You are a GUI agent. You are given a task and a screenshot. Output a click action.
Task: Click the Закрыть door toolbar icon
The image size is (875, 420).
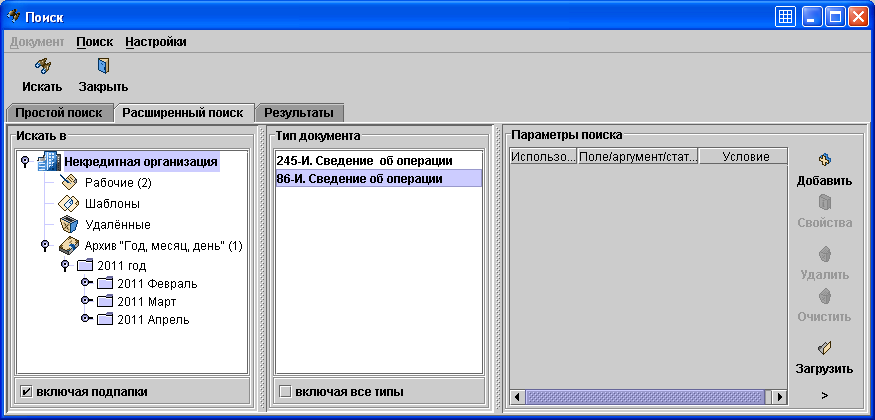tap(103, 66)
